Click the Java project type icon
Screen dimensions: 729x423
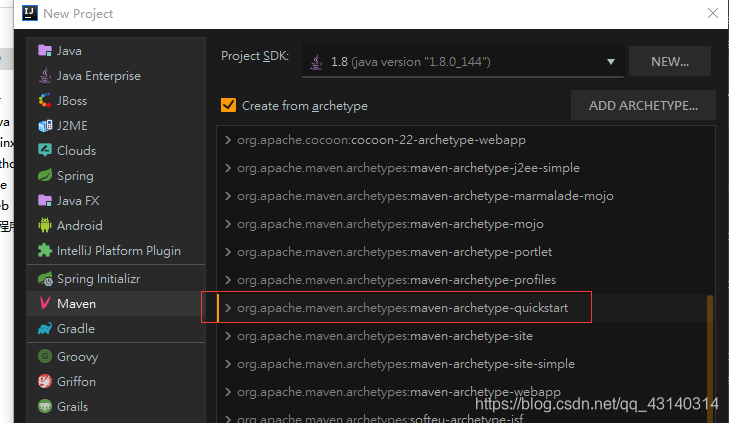click(45, 51)
